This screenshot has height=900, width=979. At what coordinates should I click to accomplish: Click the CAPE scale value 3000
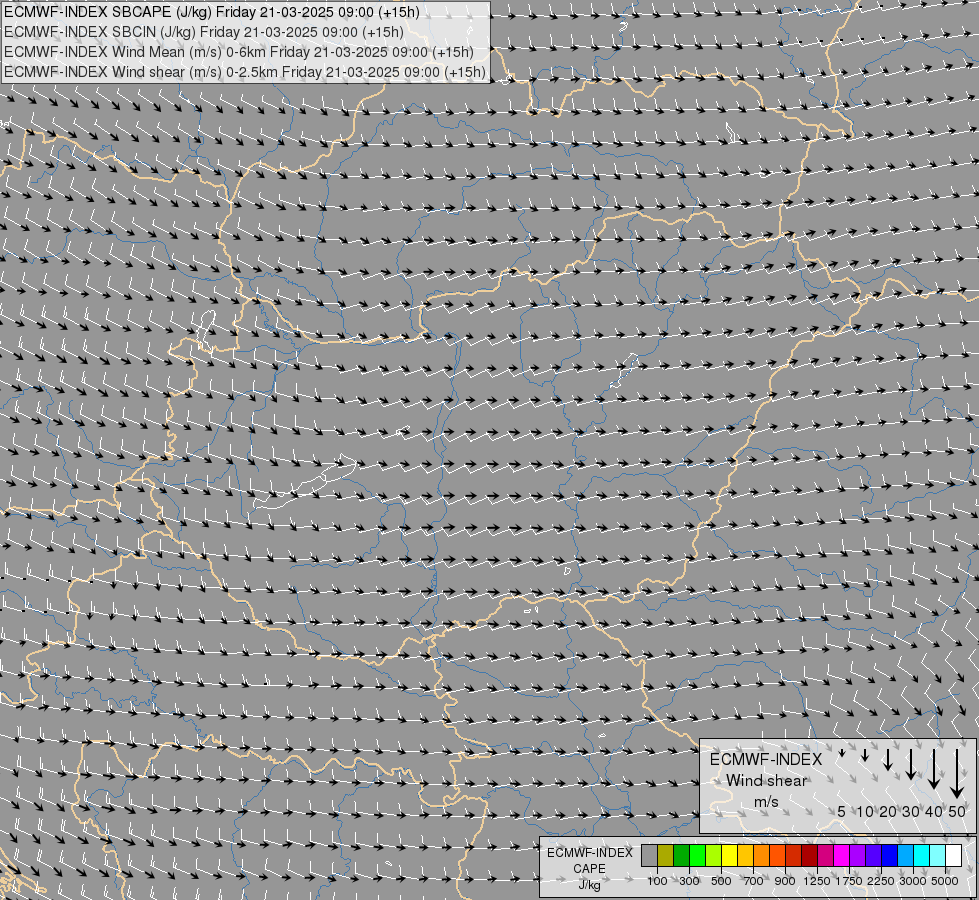pos(913,881)
